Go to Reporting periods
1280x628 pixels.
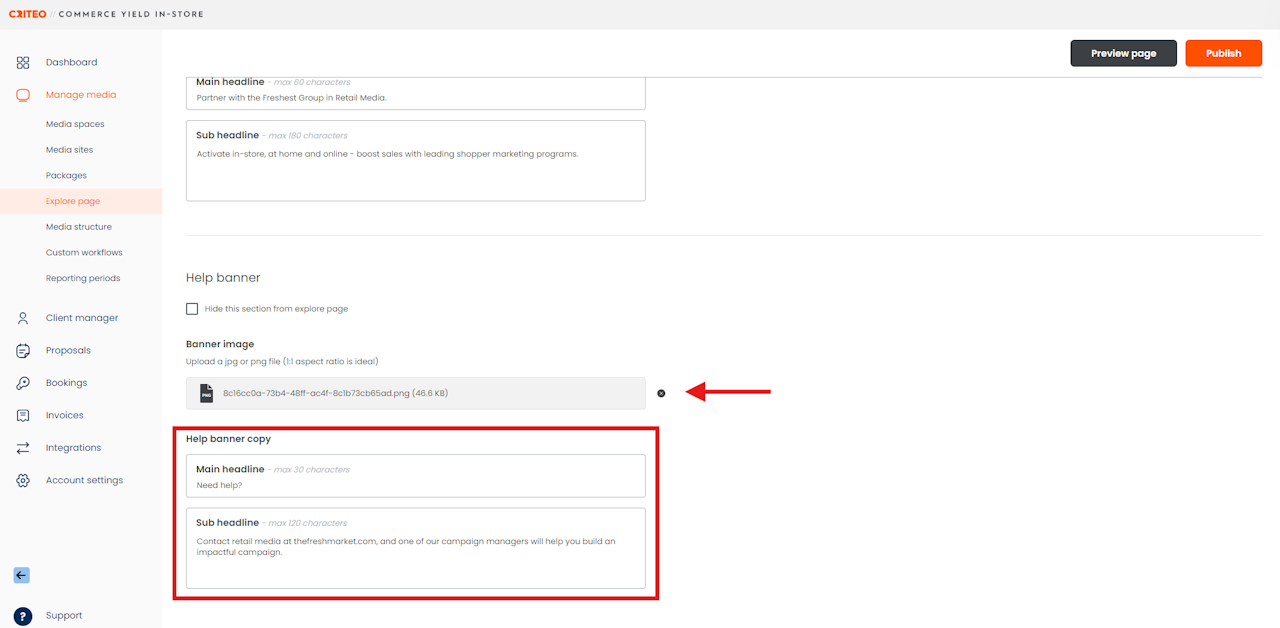(x=83, y=278)
